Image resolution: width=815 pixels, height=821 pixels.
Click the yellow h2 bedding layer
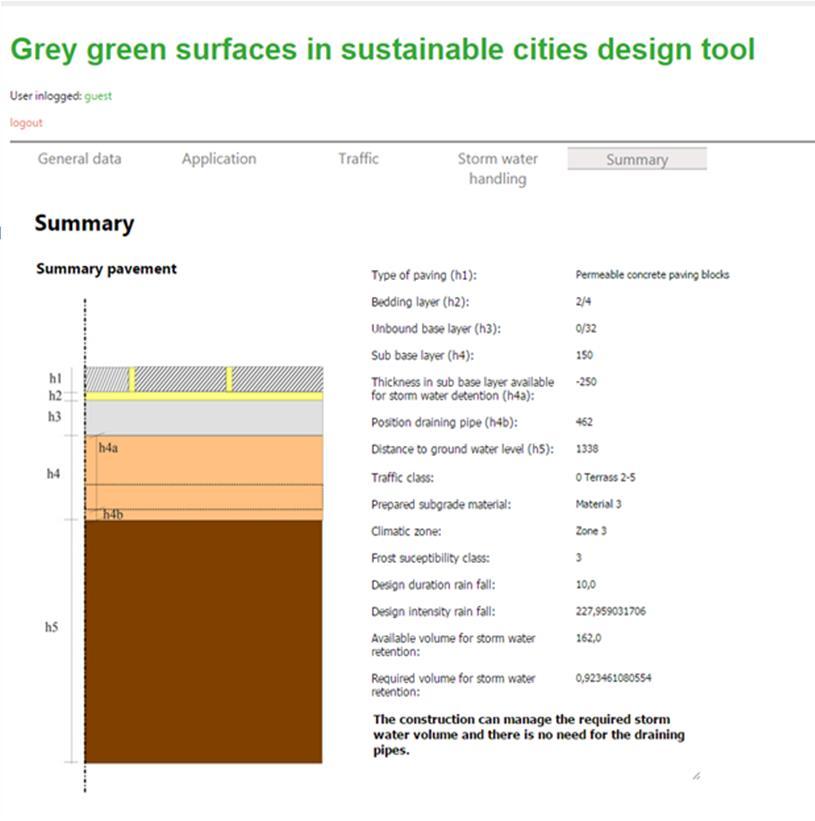204,396
